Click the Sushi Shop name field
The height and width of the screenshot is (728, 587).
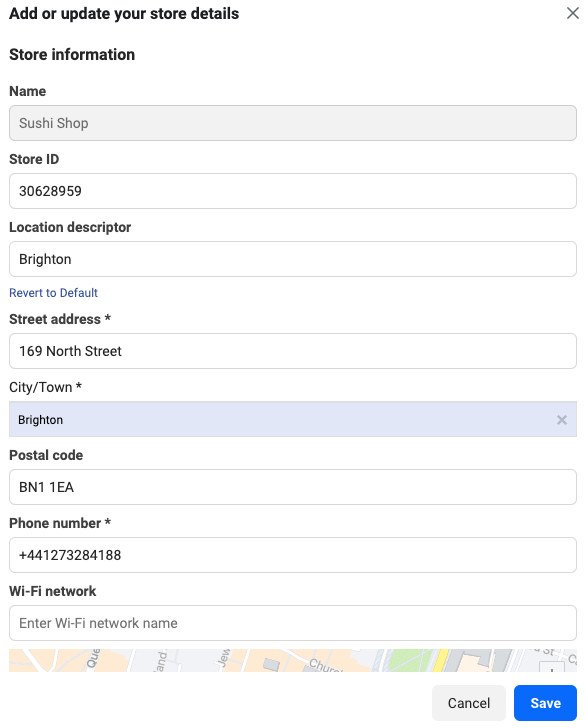[293, 123]
